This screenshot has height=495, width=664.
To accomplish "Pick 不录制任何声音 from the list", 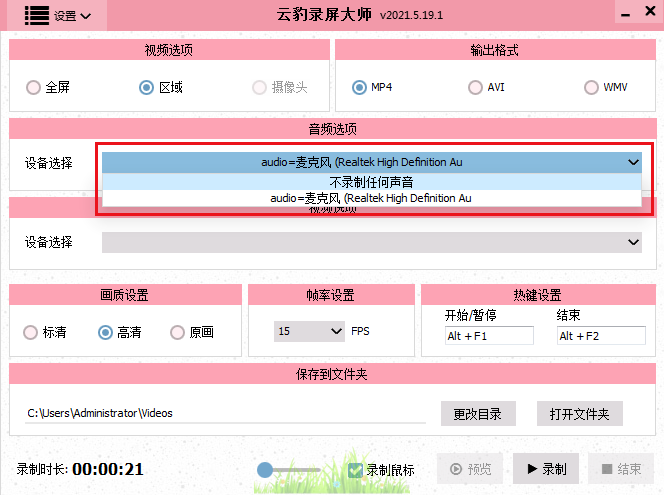I will 371,182.
